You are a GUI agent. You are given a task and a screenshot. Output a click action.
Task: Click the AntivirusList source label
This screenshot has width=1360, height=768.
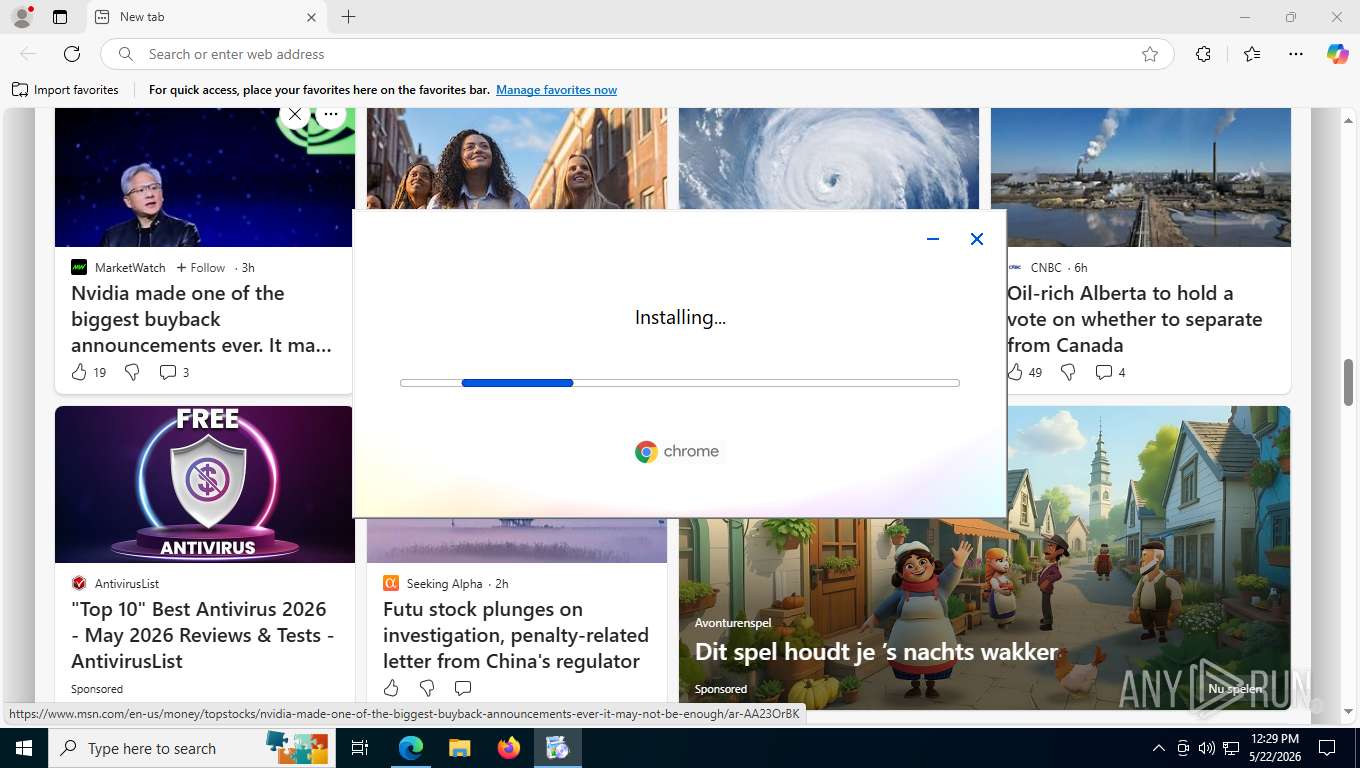tap(127, 583)
